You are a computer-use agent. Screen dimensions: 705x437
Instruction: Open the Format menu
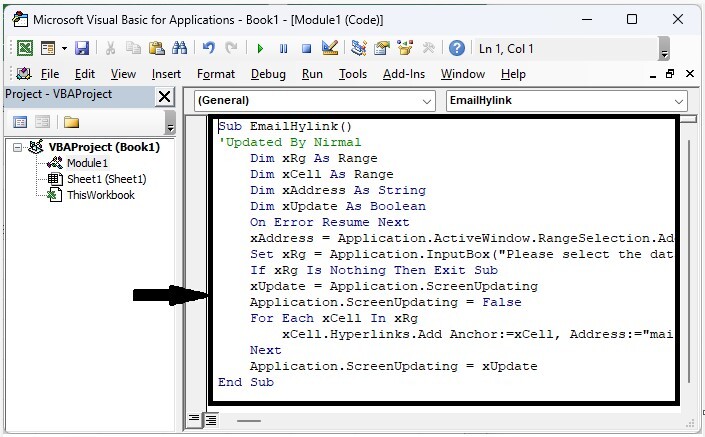pos(216,74)
